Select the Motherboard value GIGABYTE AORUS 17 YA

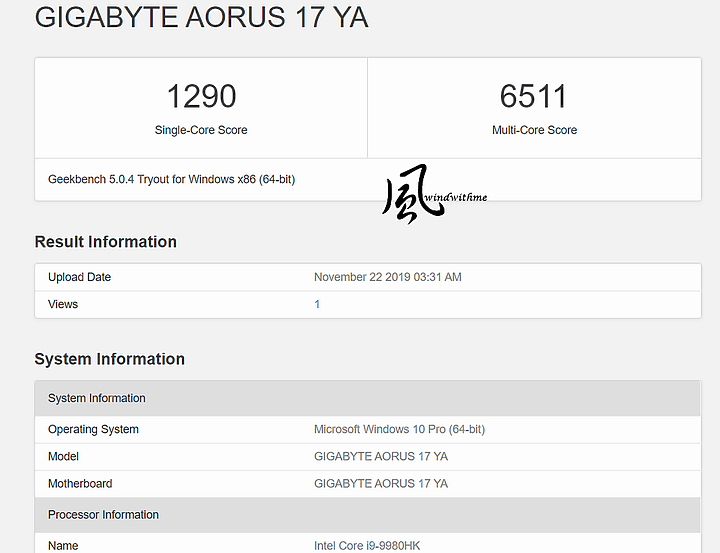(x=381, y=483)
